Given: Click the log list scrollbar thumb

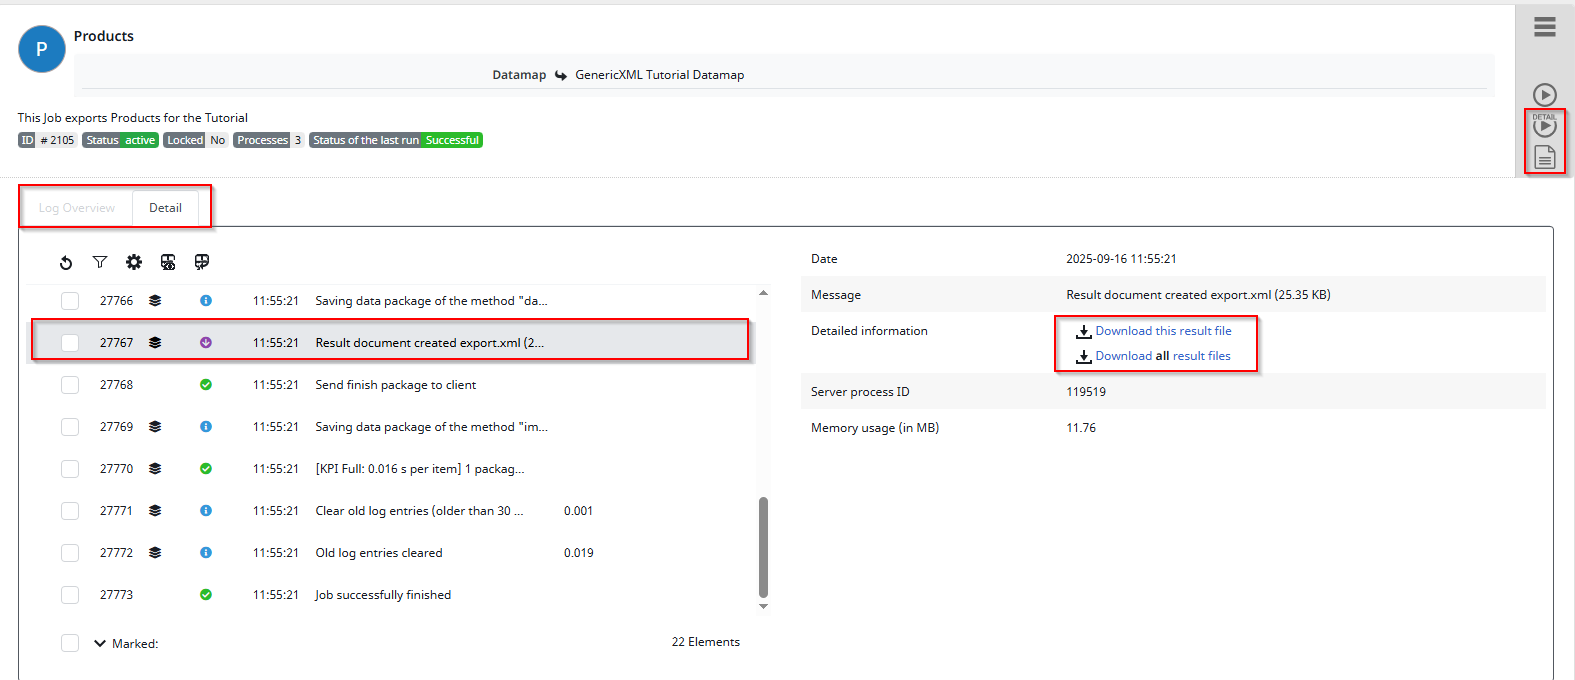Looking at the screenshot, I should tap(763, 546).
